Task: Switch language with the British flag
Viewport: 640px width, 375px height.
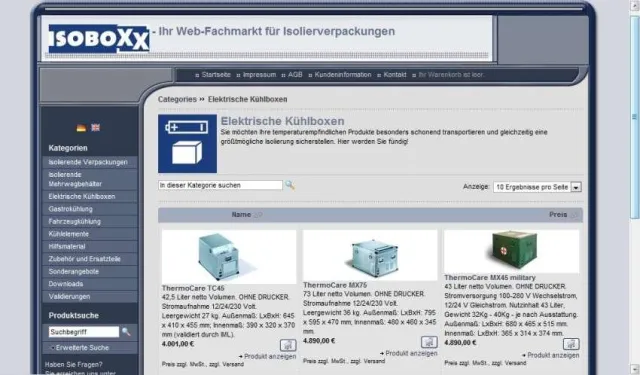Action: [96, 128]
